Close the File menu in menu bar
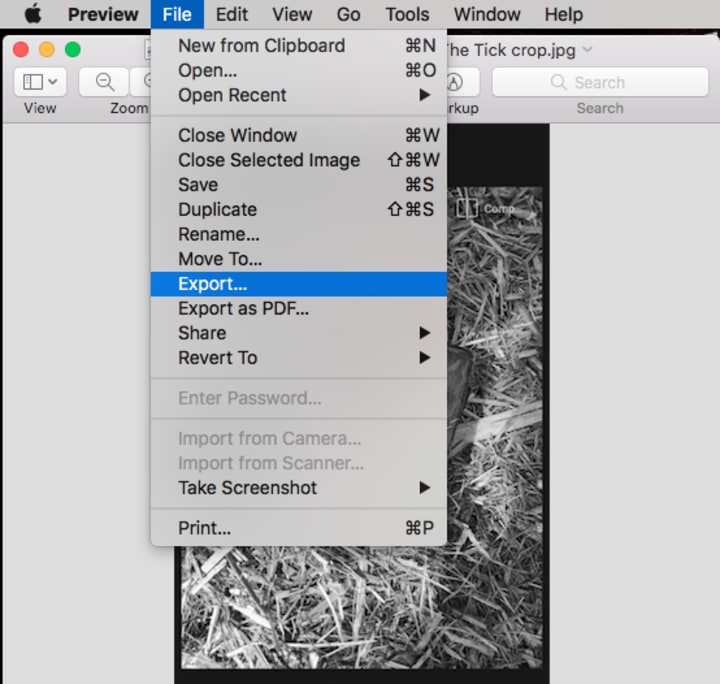 tap(177, 14)
